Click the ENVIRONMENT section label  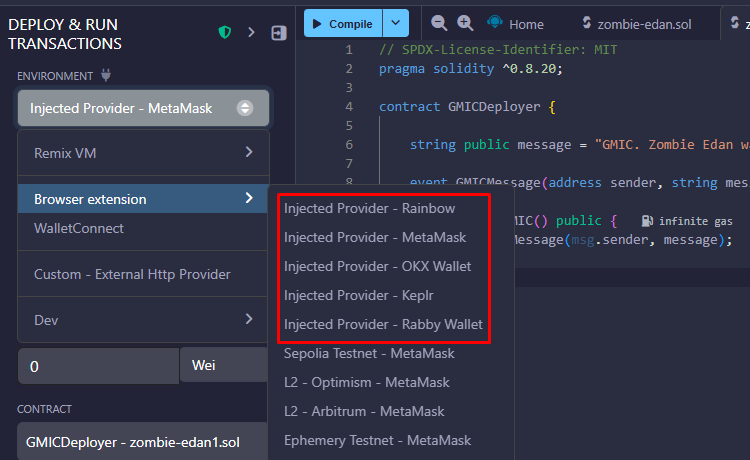pyautogui.click(x=55, y=76)
